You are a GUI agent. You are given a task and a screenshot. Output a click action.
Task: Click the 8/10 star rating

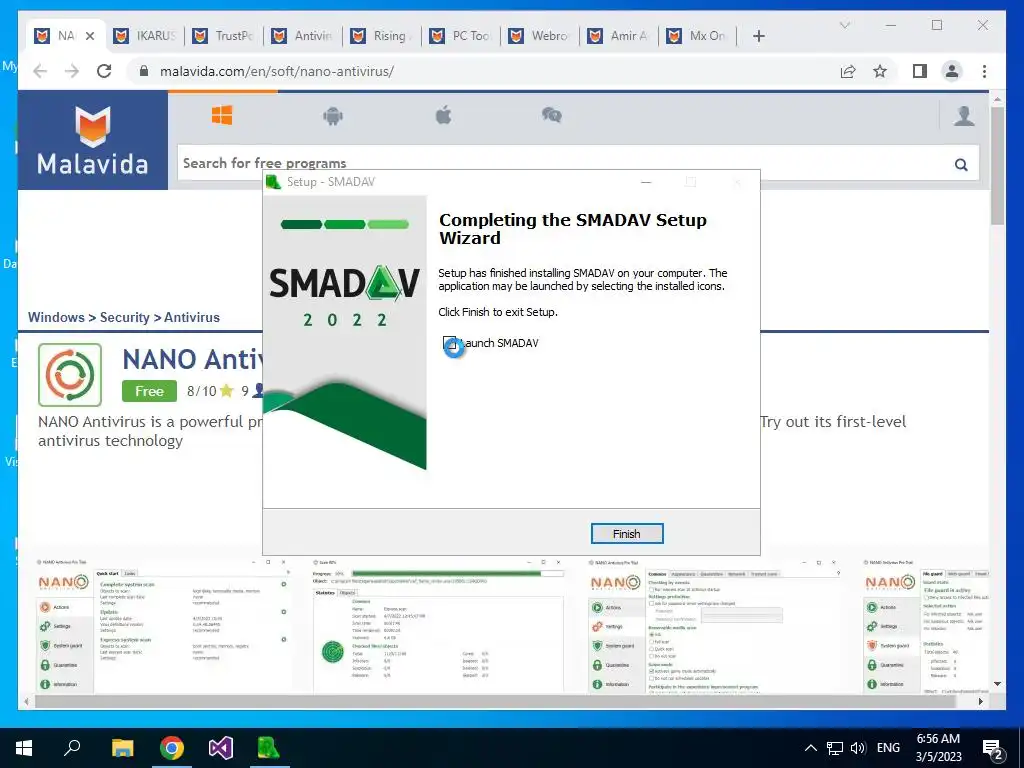point(210,391)
